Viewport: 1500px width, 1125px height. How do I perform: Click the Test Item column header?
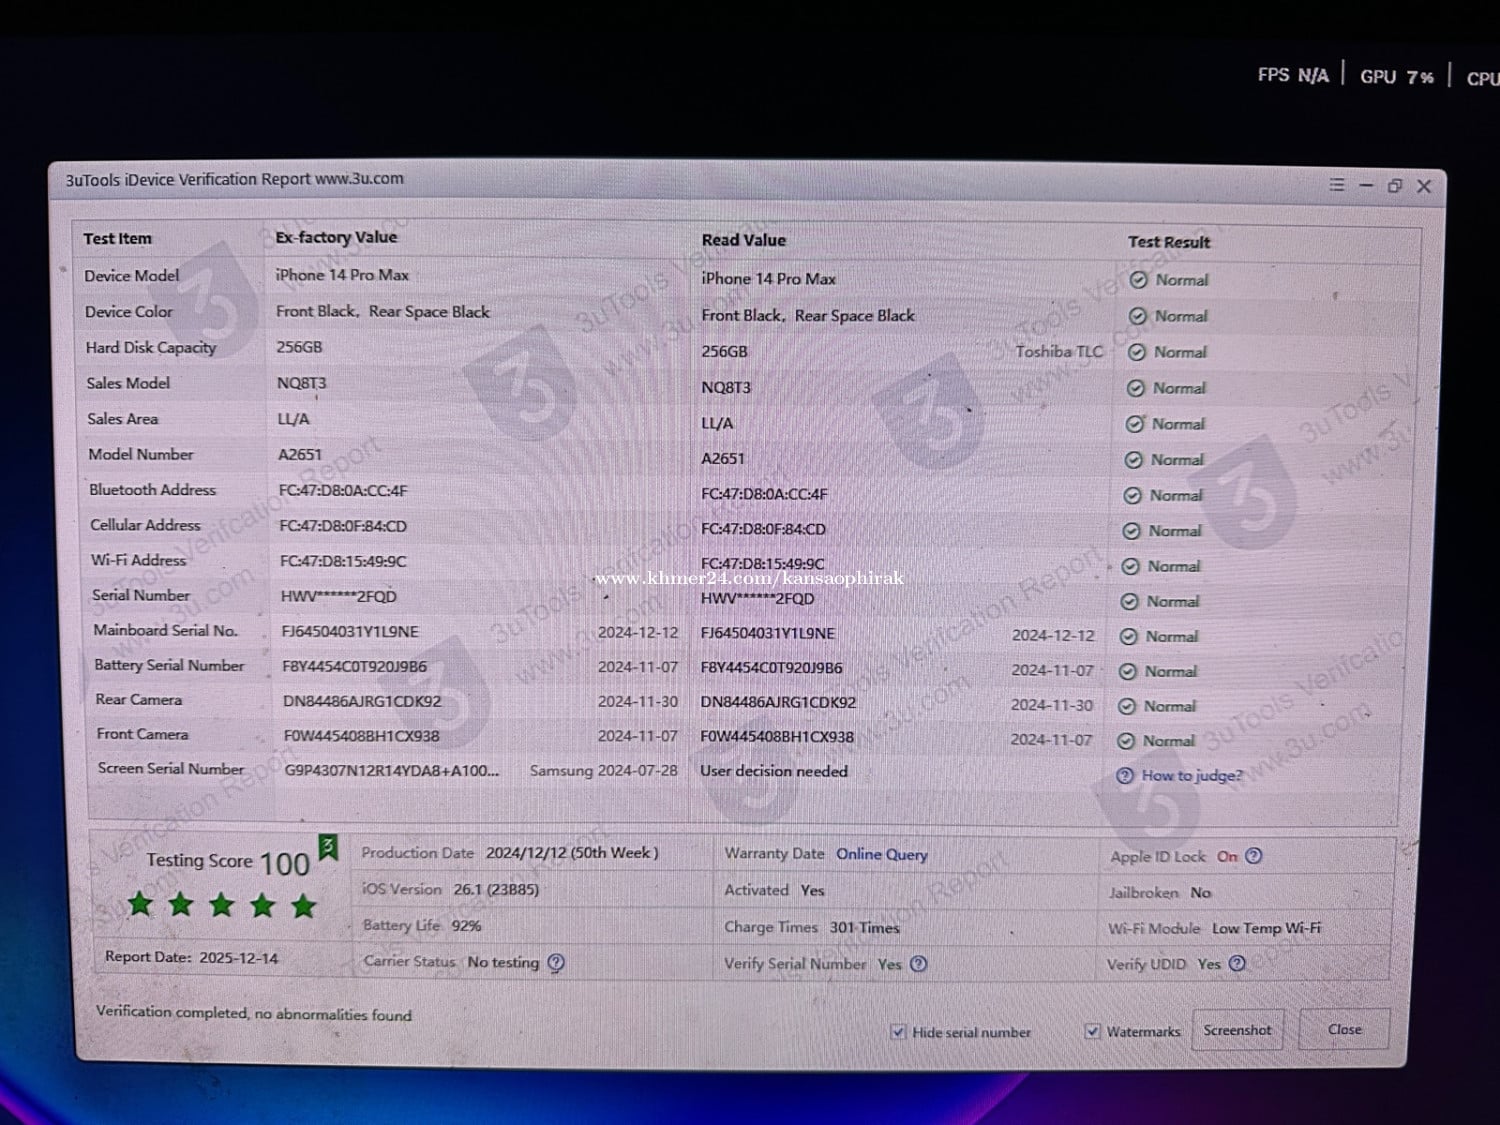point(118,239)
